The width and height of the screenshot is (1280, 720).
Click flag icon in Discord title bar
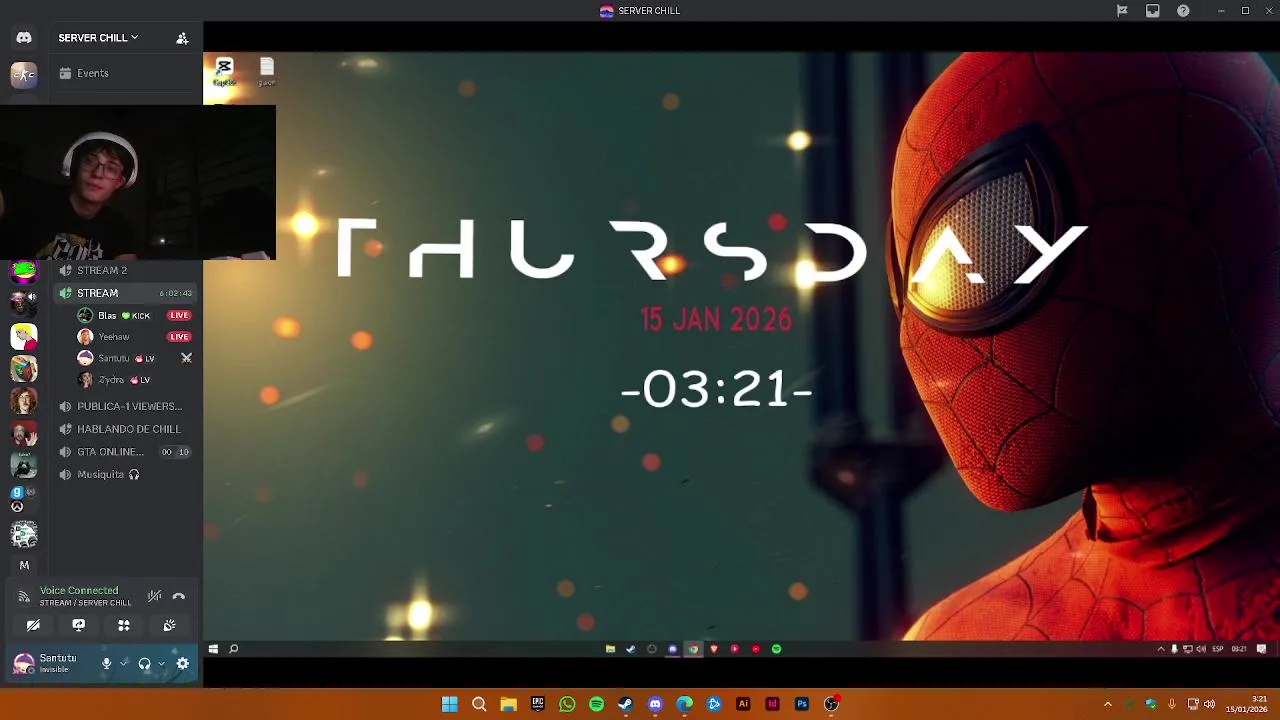[1122, 11]
